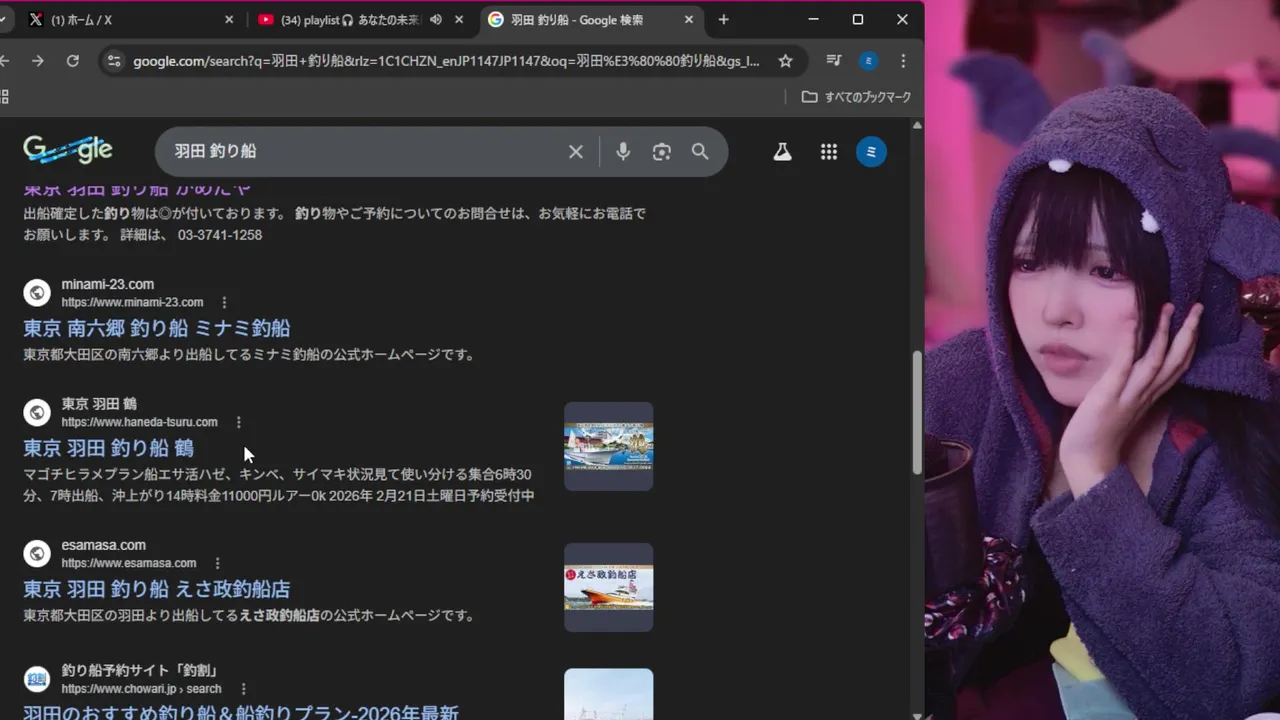This screenshot has height=720, width=1280.
Task: Click the 釣り船予約サイト「釣割」 site name
Action: pyautogui.click(x=139, y=670)
